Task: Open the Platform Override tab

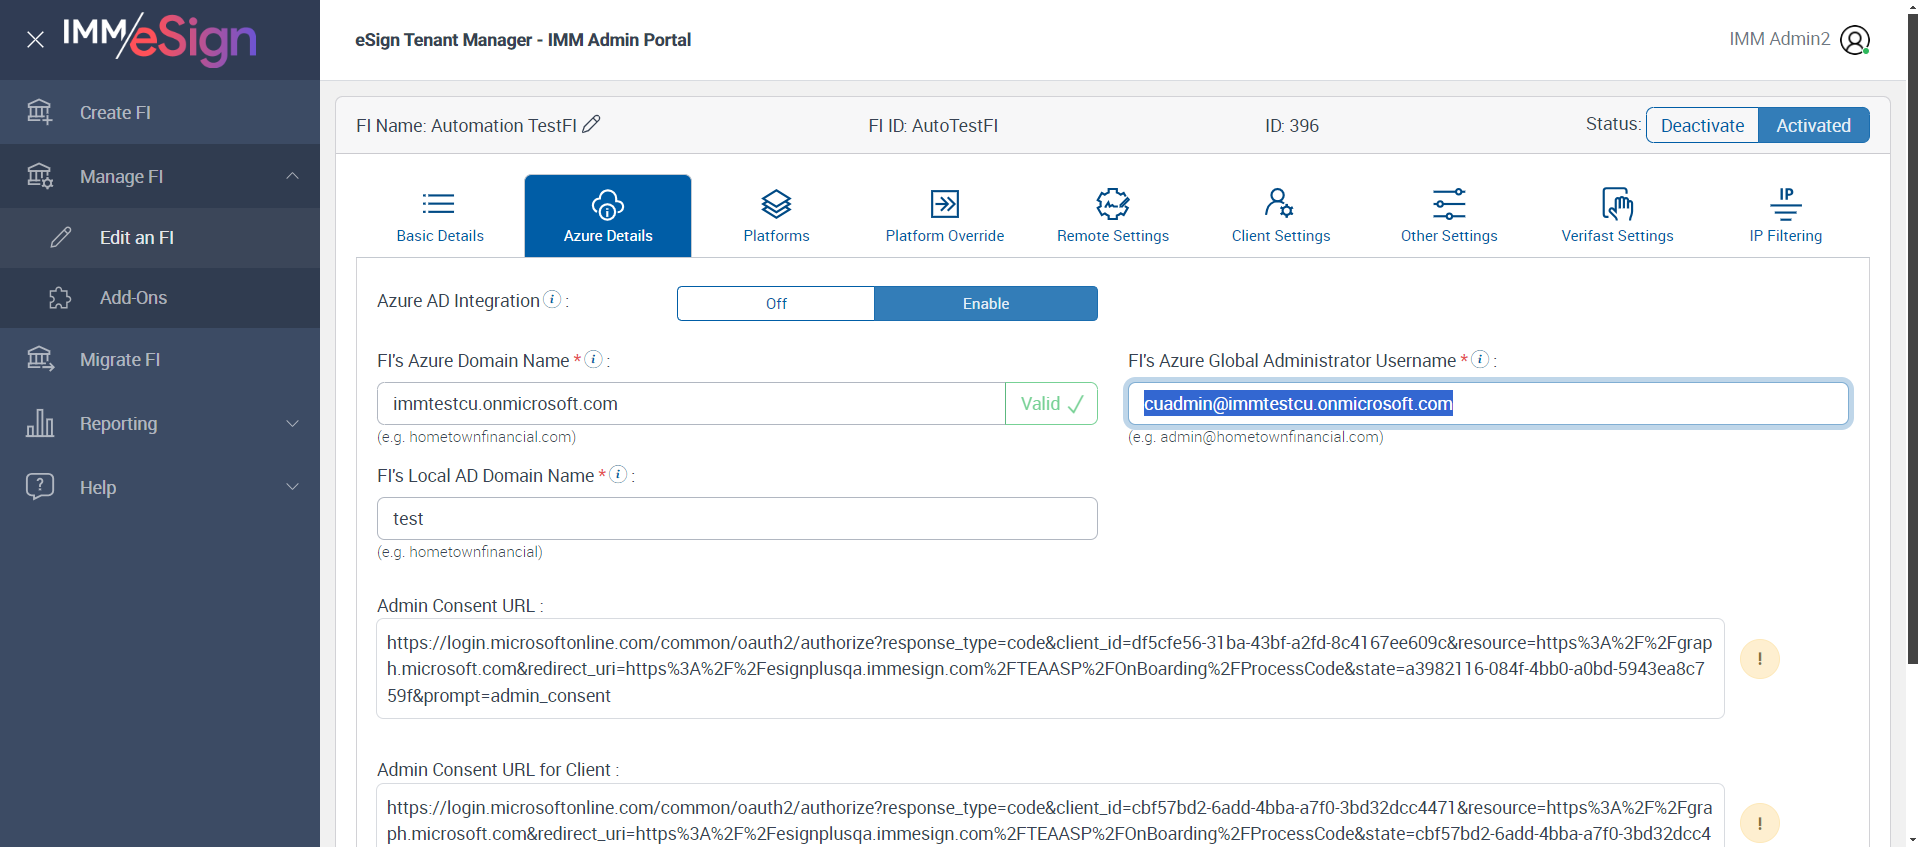Action: coord(944,216)
